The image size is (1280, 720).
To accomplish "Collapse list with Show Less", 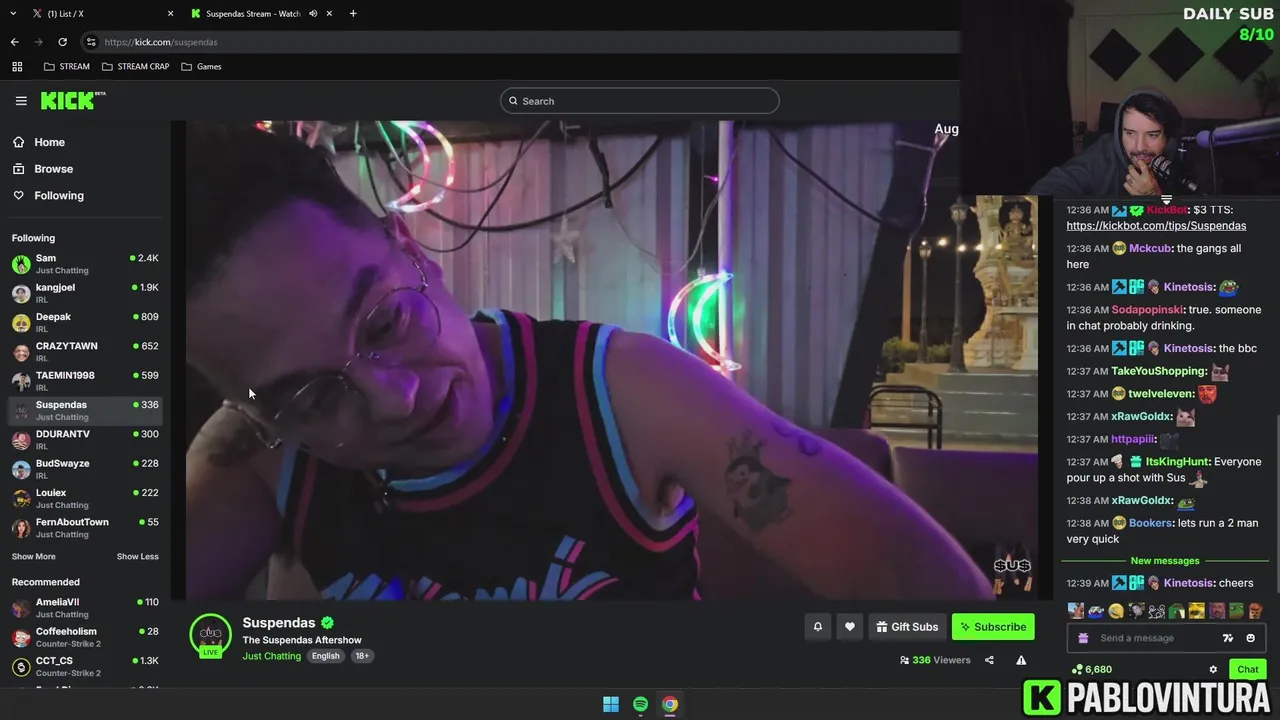I will [x=137, y=557].
